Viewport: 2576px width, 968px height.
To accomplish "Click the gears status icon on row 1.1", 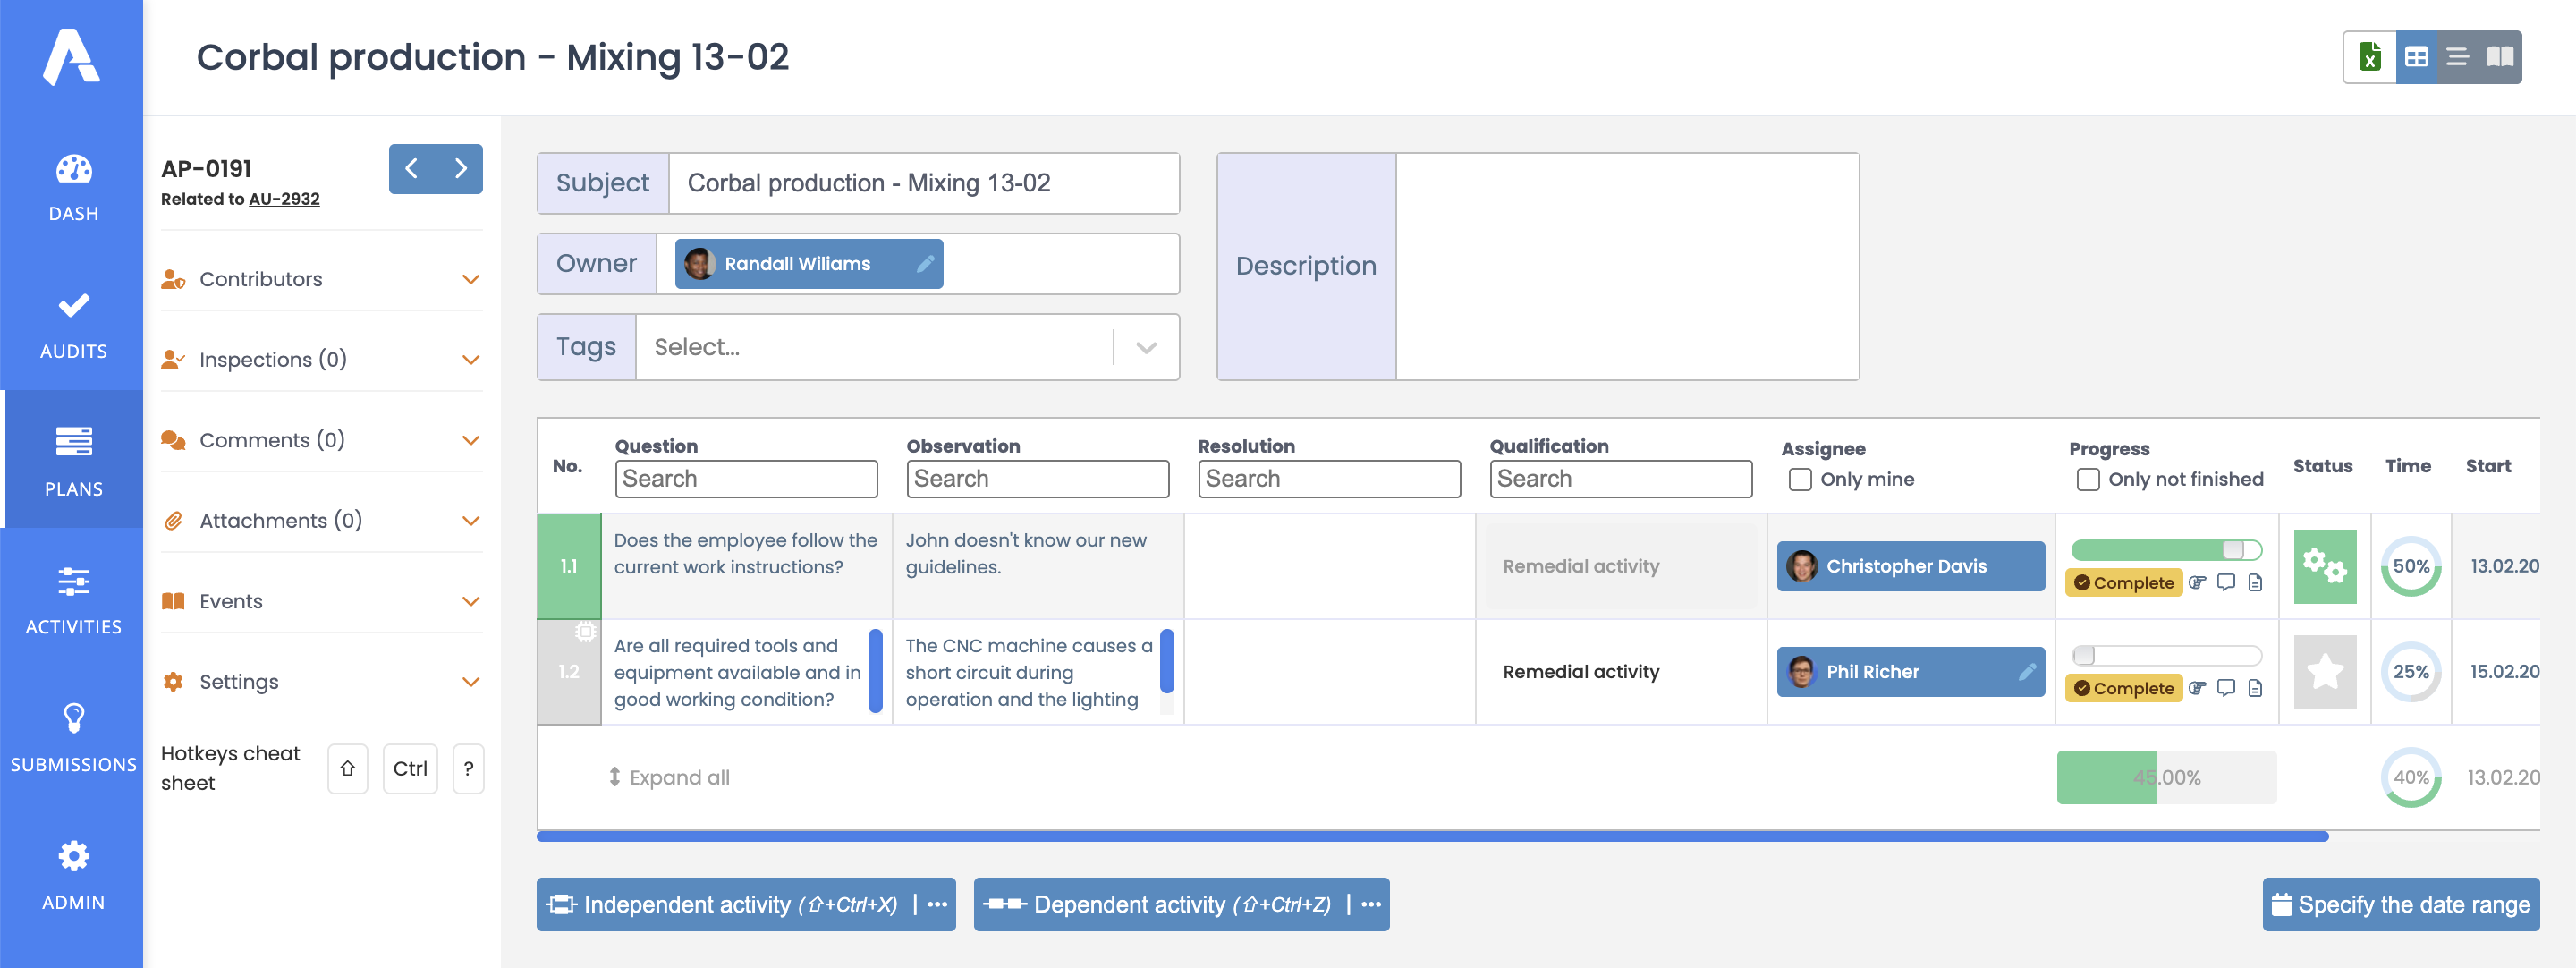I will tap(2324, 566).
